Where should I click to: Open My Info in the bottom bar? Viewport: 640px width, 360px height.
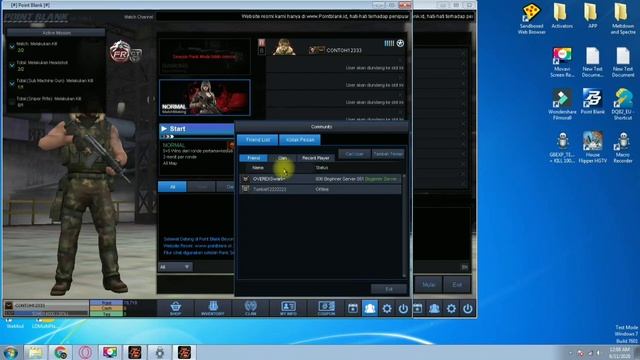click(x=288, y=308)
